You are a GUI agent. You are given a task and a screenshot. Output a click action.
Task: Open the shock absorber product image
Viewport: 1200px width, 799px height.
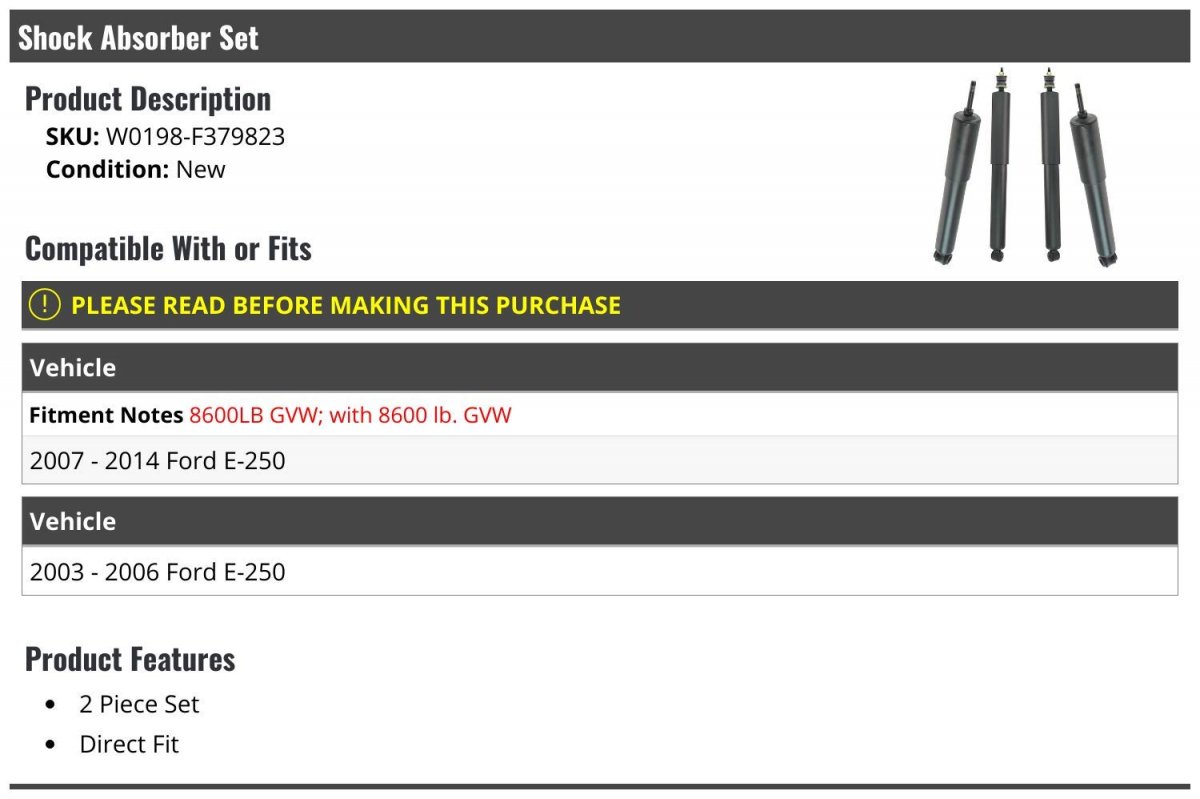[x=1026, y=168]
